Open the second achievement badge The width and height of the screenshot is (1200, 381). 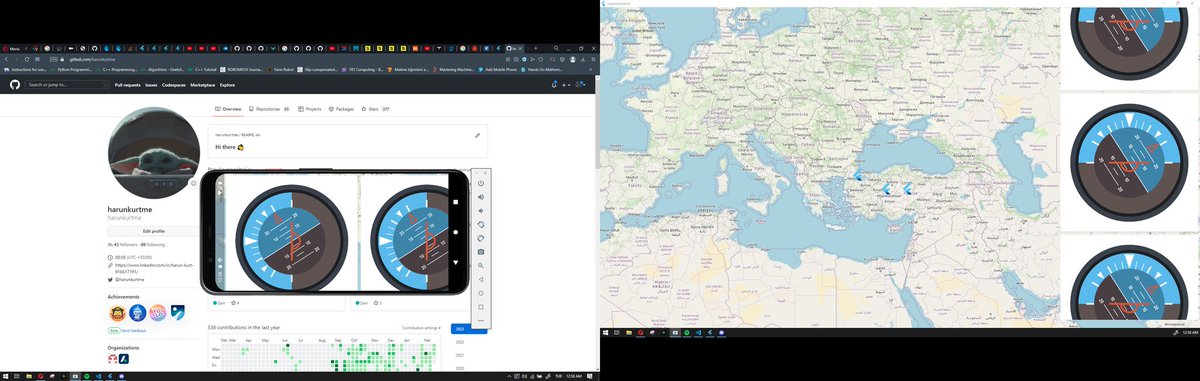(x=137, y=313)
